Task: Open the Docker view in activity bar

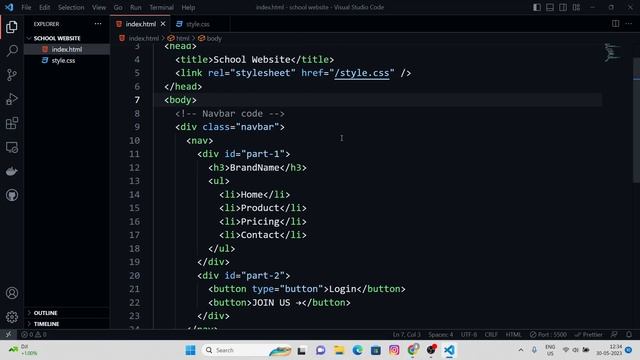Action: 12,171
